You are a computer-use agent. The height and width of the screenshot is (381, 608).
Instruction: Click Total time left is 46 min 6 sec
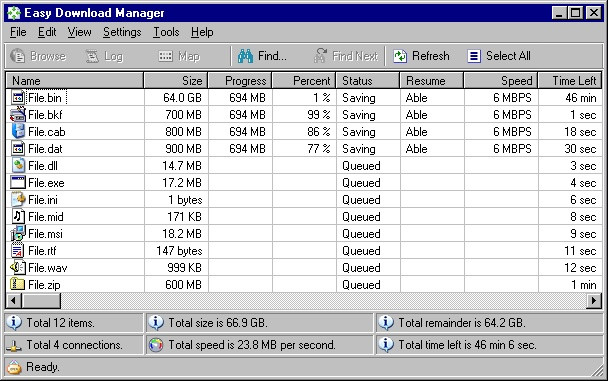point(467,345)
